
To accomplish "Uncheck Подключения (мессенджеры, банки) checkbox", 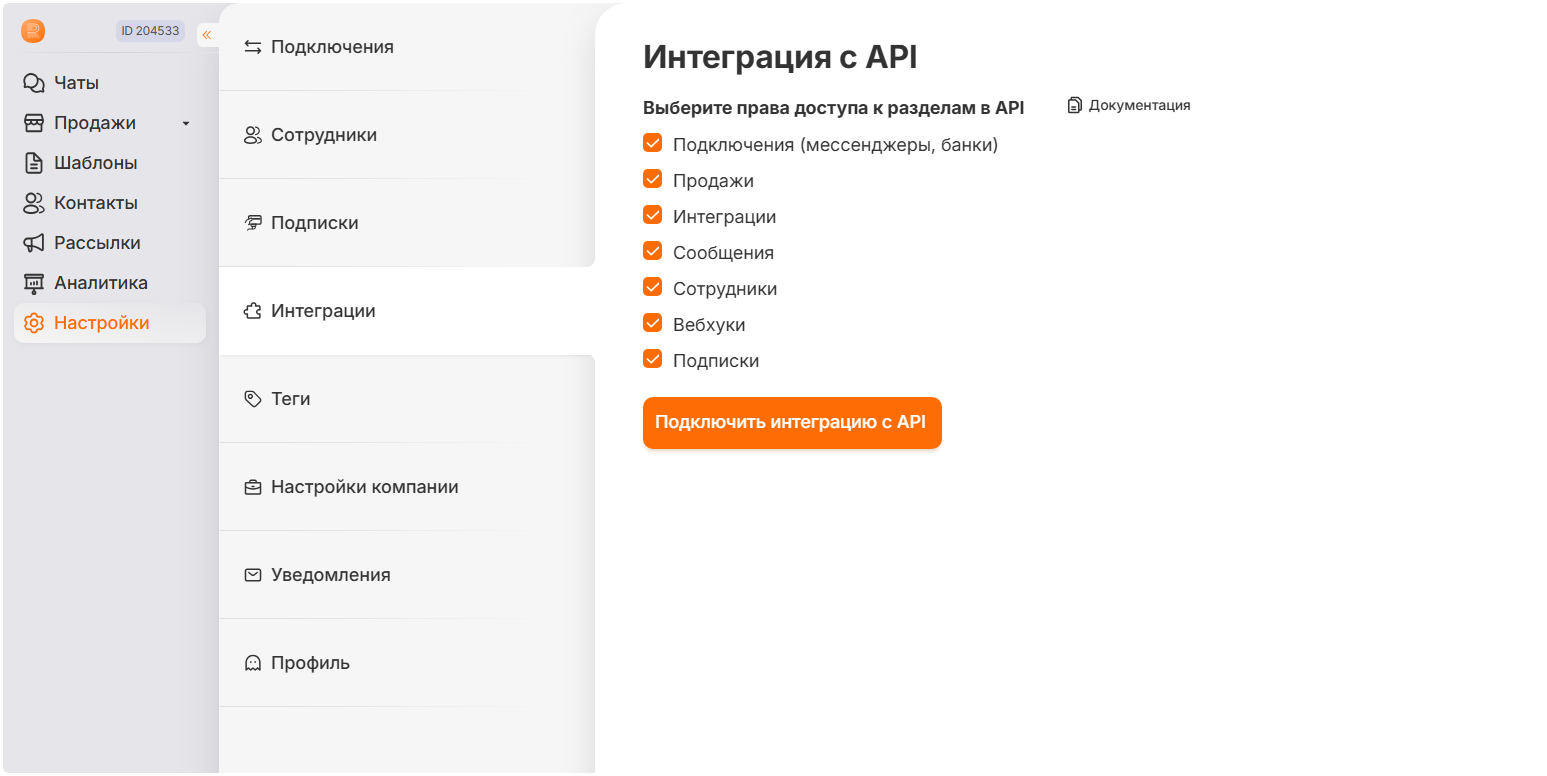I will [x=653, y=144].
